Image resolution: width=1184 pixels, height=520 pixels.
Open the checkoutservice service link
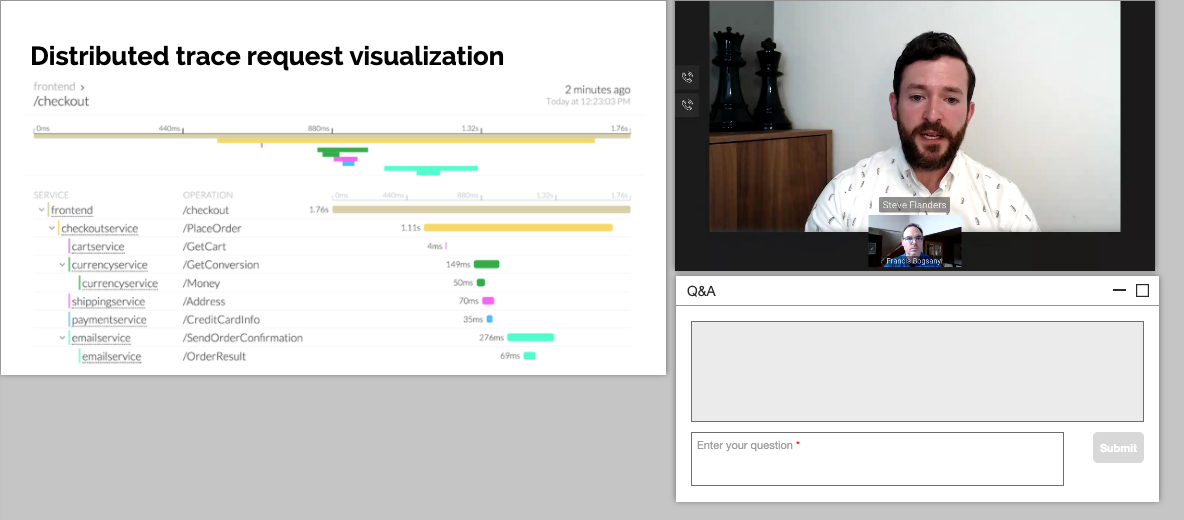coord(100,228)
